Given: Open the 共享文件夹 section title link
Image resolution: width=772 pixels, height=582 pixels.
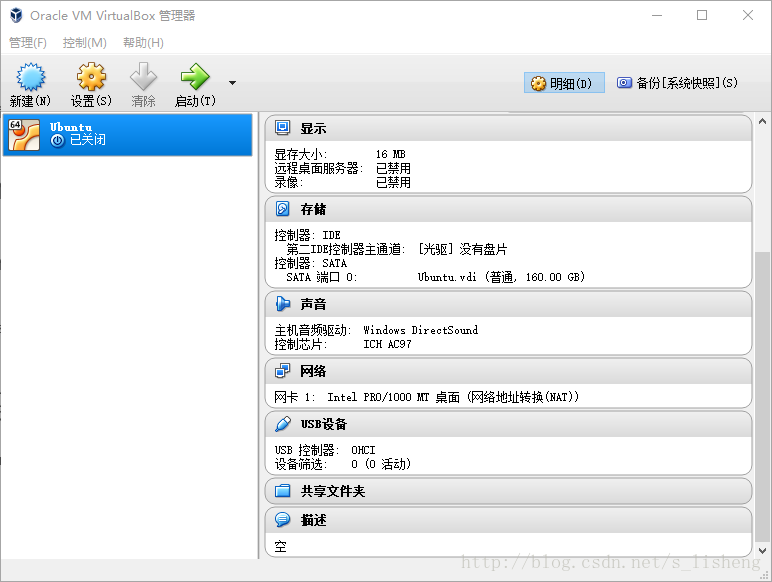Looking at the screenshot, I should pos(333,491).
